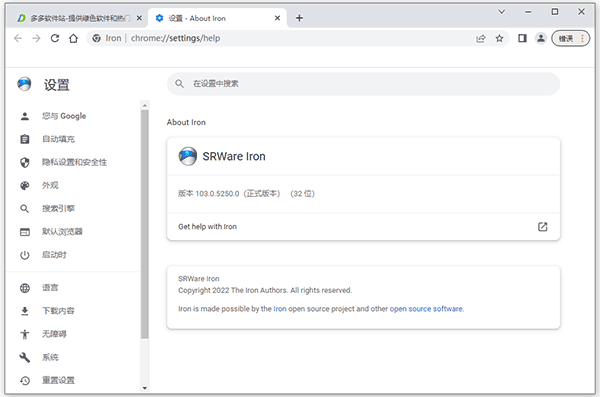
Task: Click the external link icon for Iron help
Action: (543, 227)
